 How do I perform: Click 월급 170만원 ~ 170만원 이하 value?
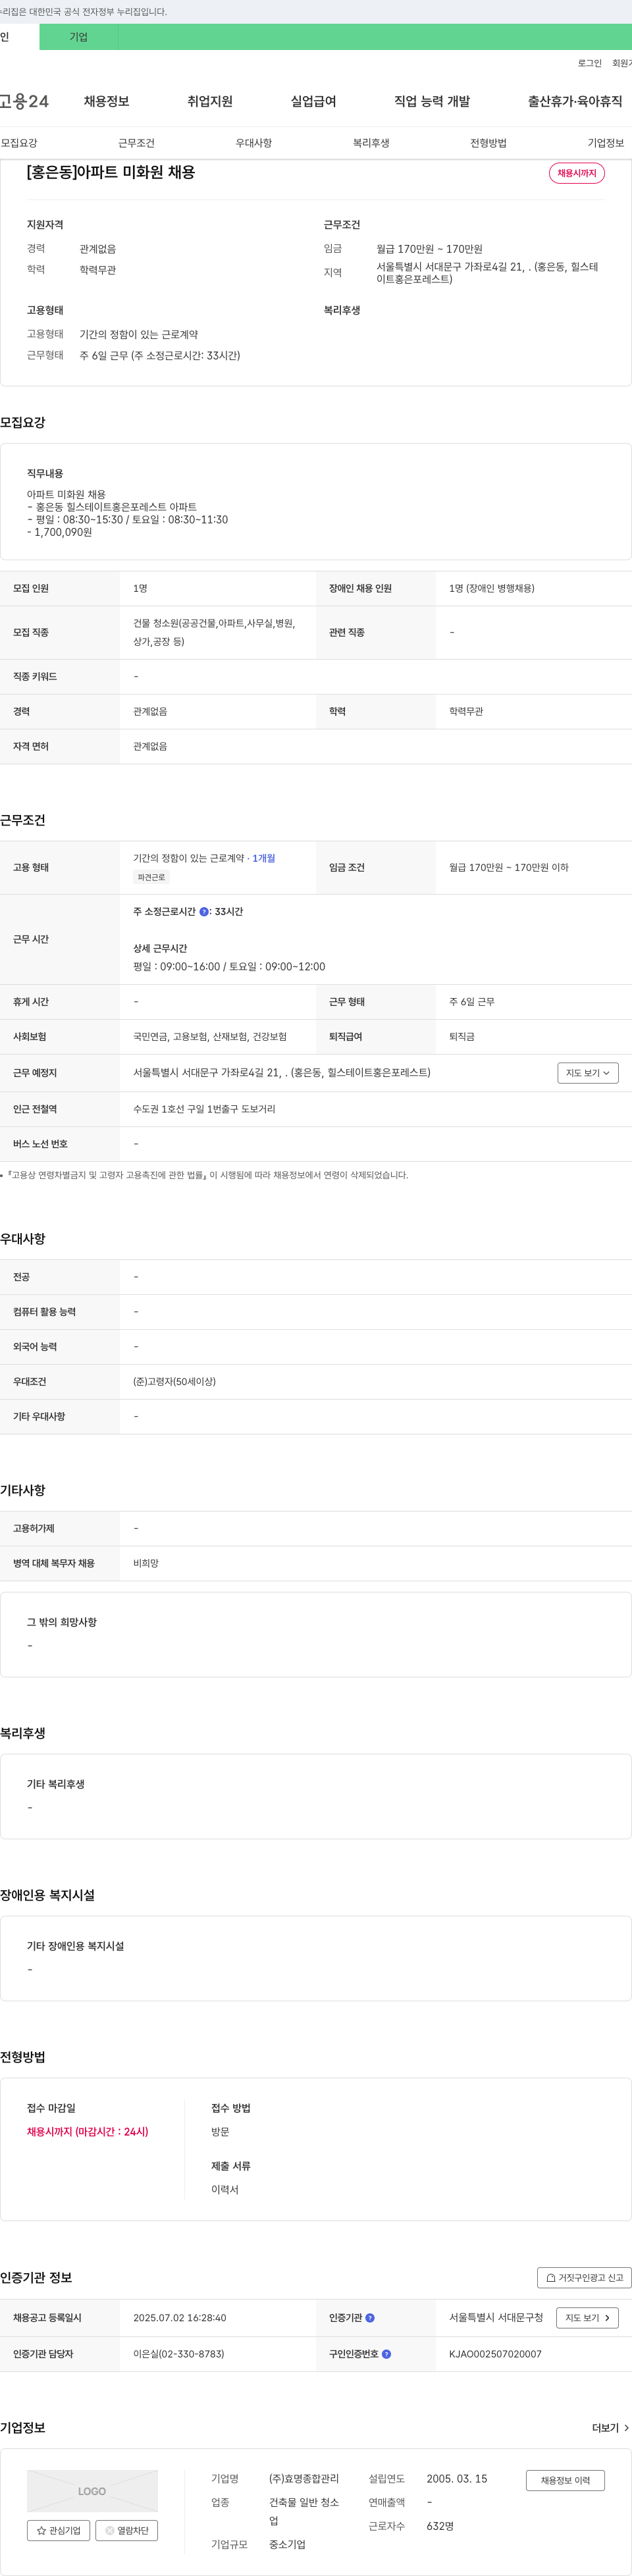[x=508, y=868]
